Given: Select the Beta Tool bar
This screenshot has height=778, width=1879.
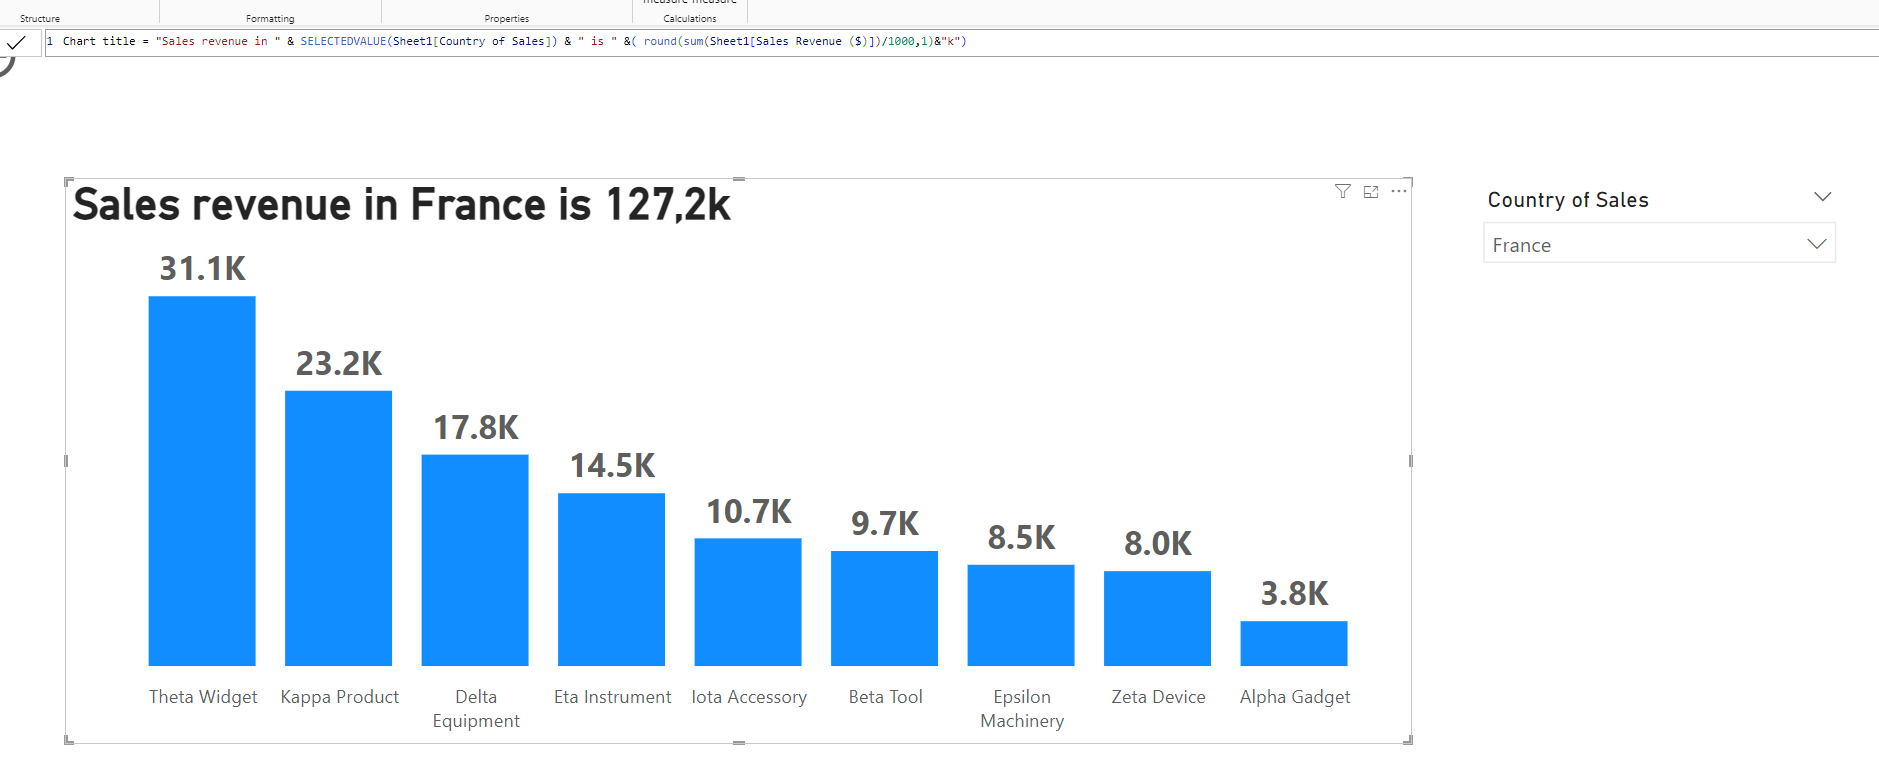Looking at the screenshot, I should click(x=884, y=608).
